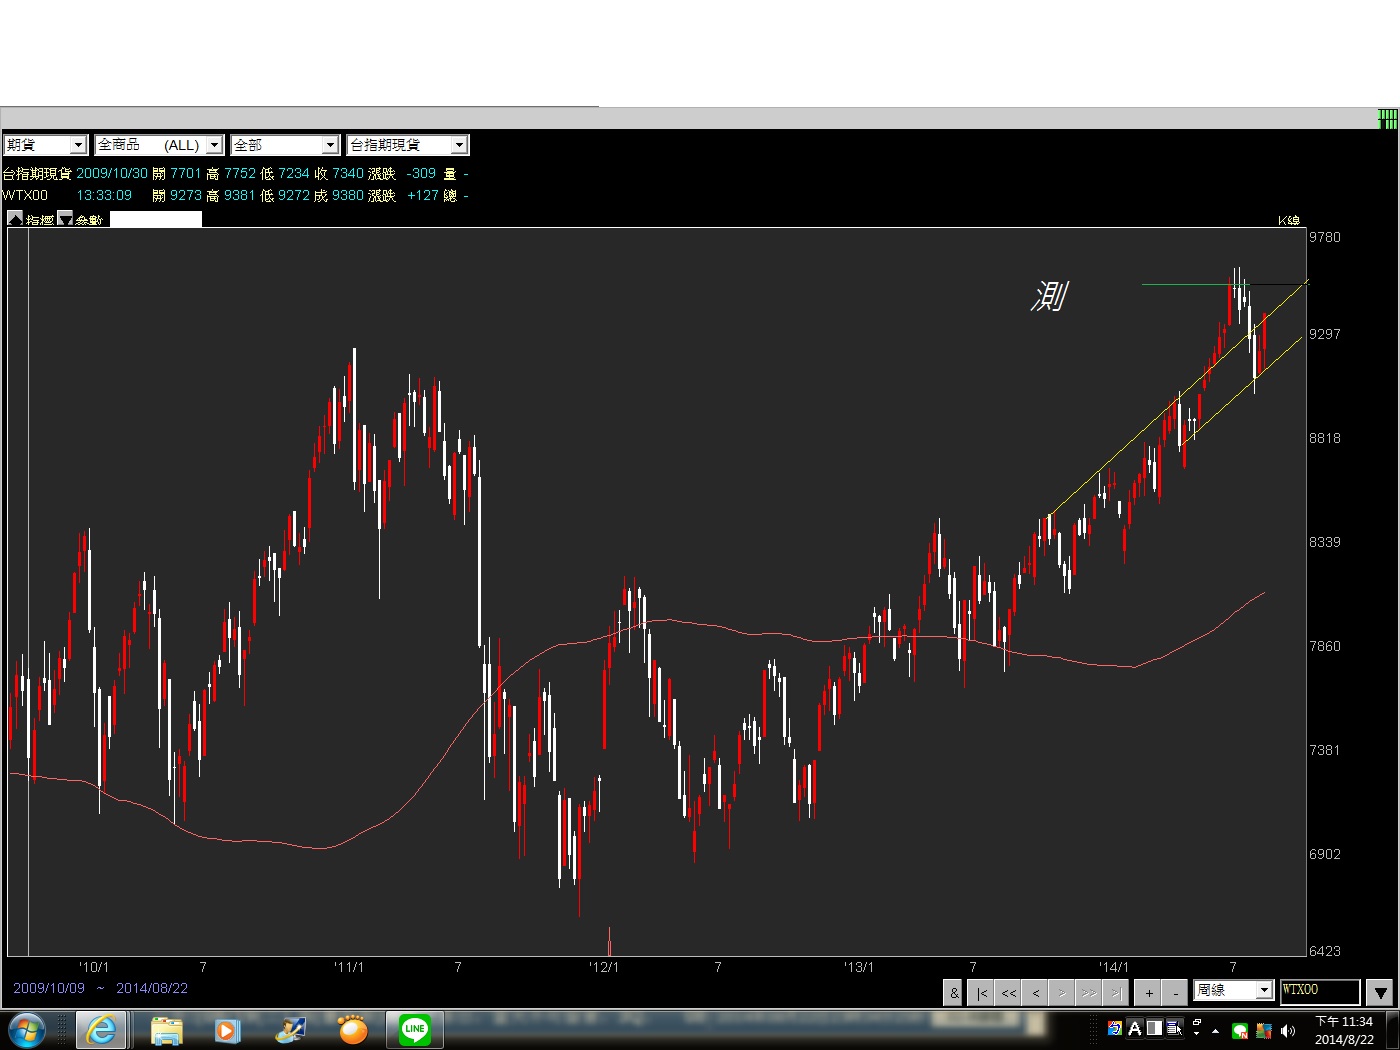This screenshot has width=1400, height=1050.
Task: Click the down-arrow icon next to 參數
Action: pyautogui.click(x=65, y=218)
